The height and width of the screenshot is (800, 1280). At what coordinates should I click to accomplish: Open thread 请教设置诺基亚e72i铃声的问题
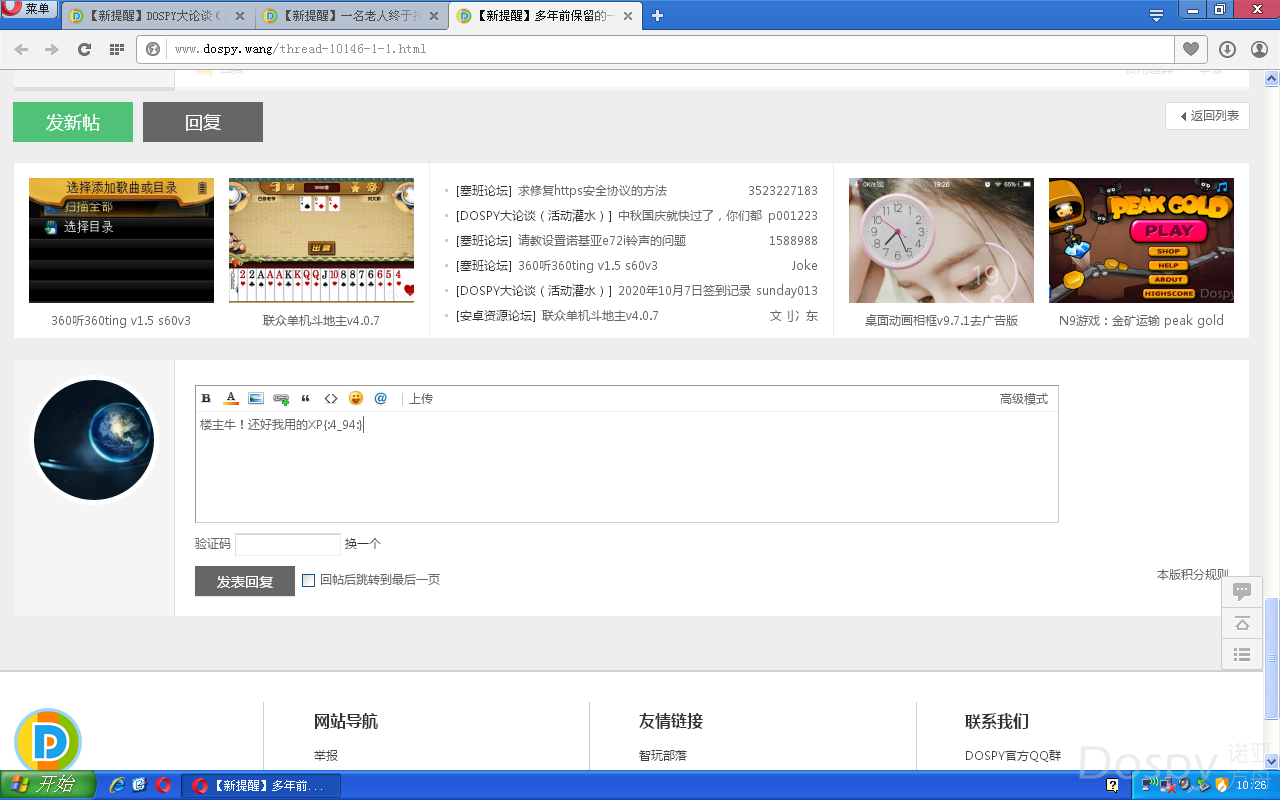click(602, 241)
